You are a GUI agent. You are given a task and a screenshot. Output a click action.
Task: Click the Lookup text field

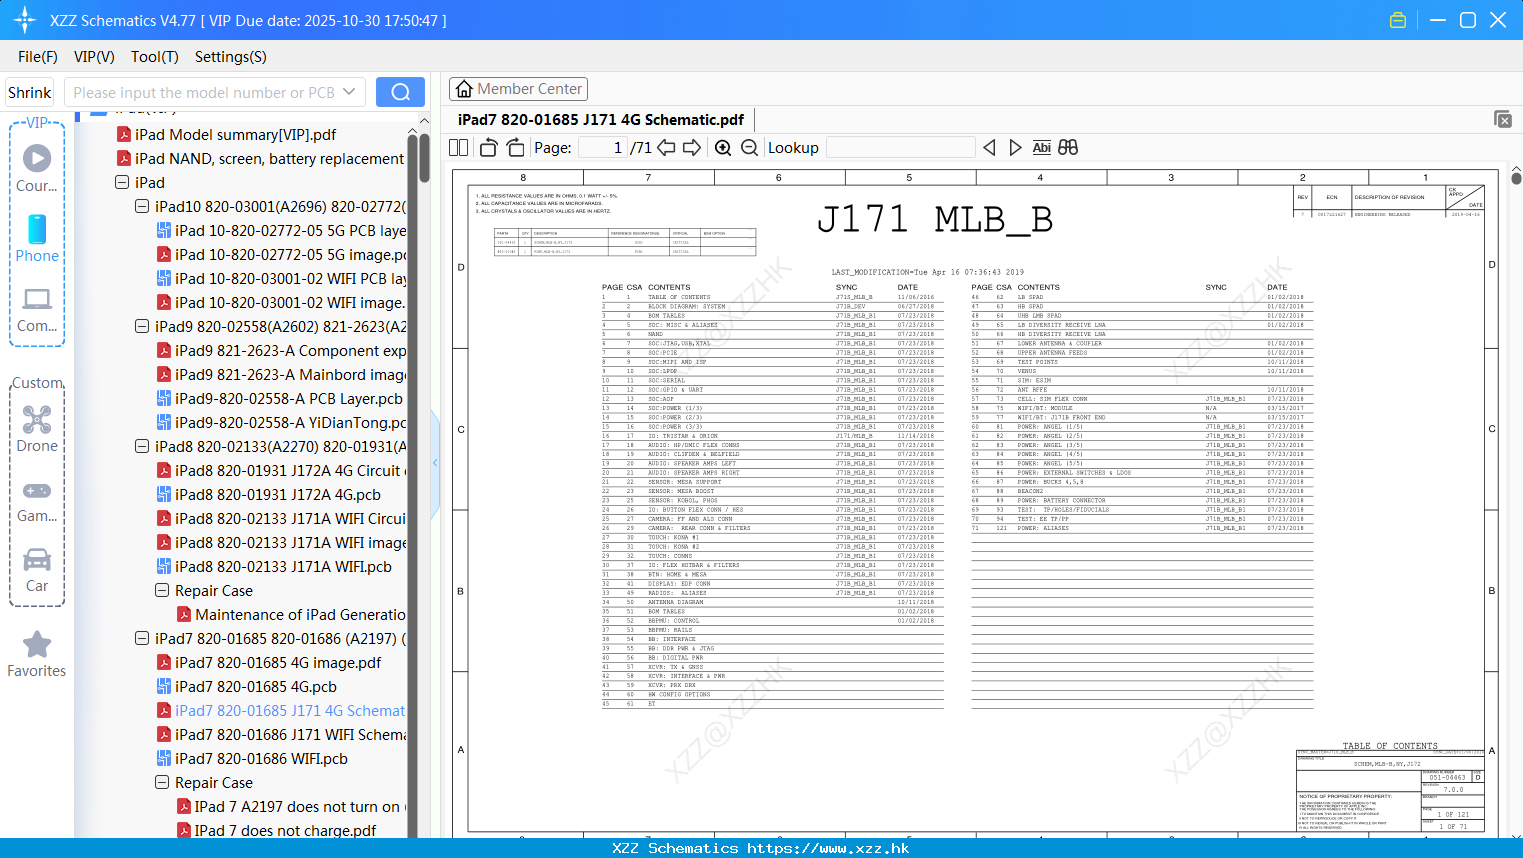coord(900,147)
